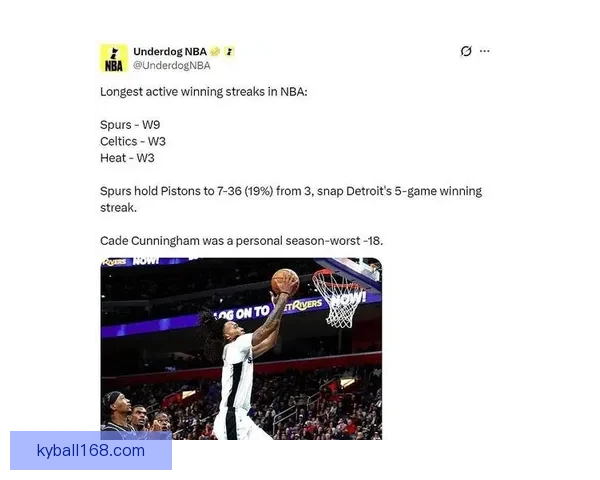Click the gold verified checkmark badge
Image resolution: width=600 pixels, height=480 pixels.
(x=215, y=51)
